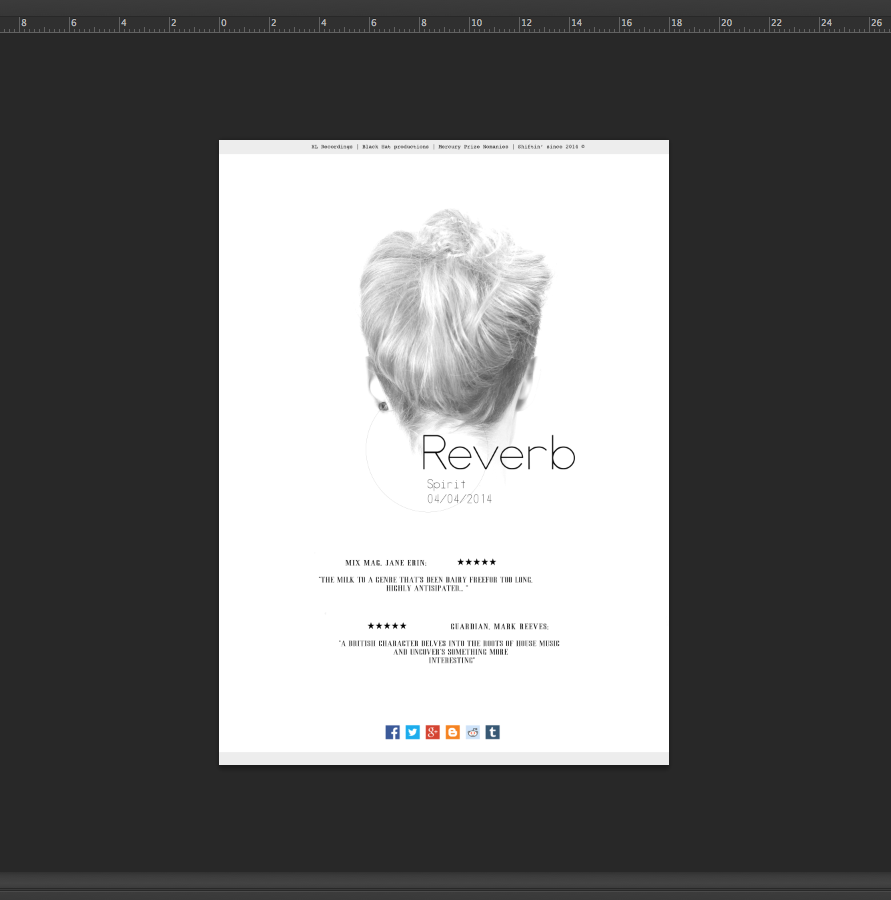Select the "AND UNCOVER'S SOMETHING MORE" line

point(451,652)
